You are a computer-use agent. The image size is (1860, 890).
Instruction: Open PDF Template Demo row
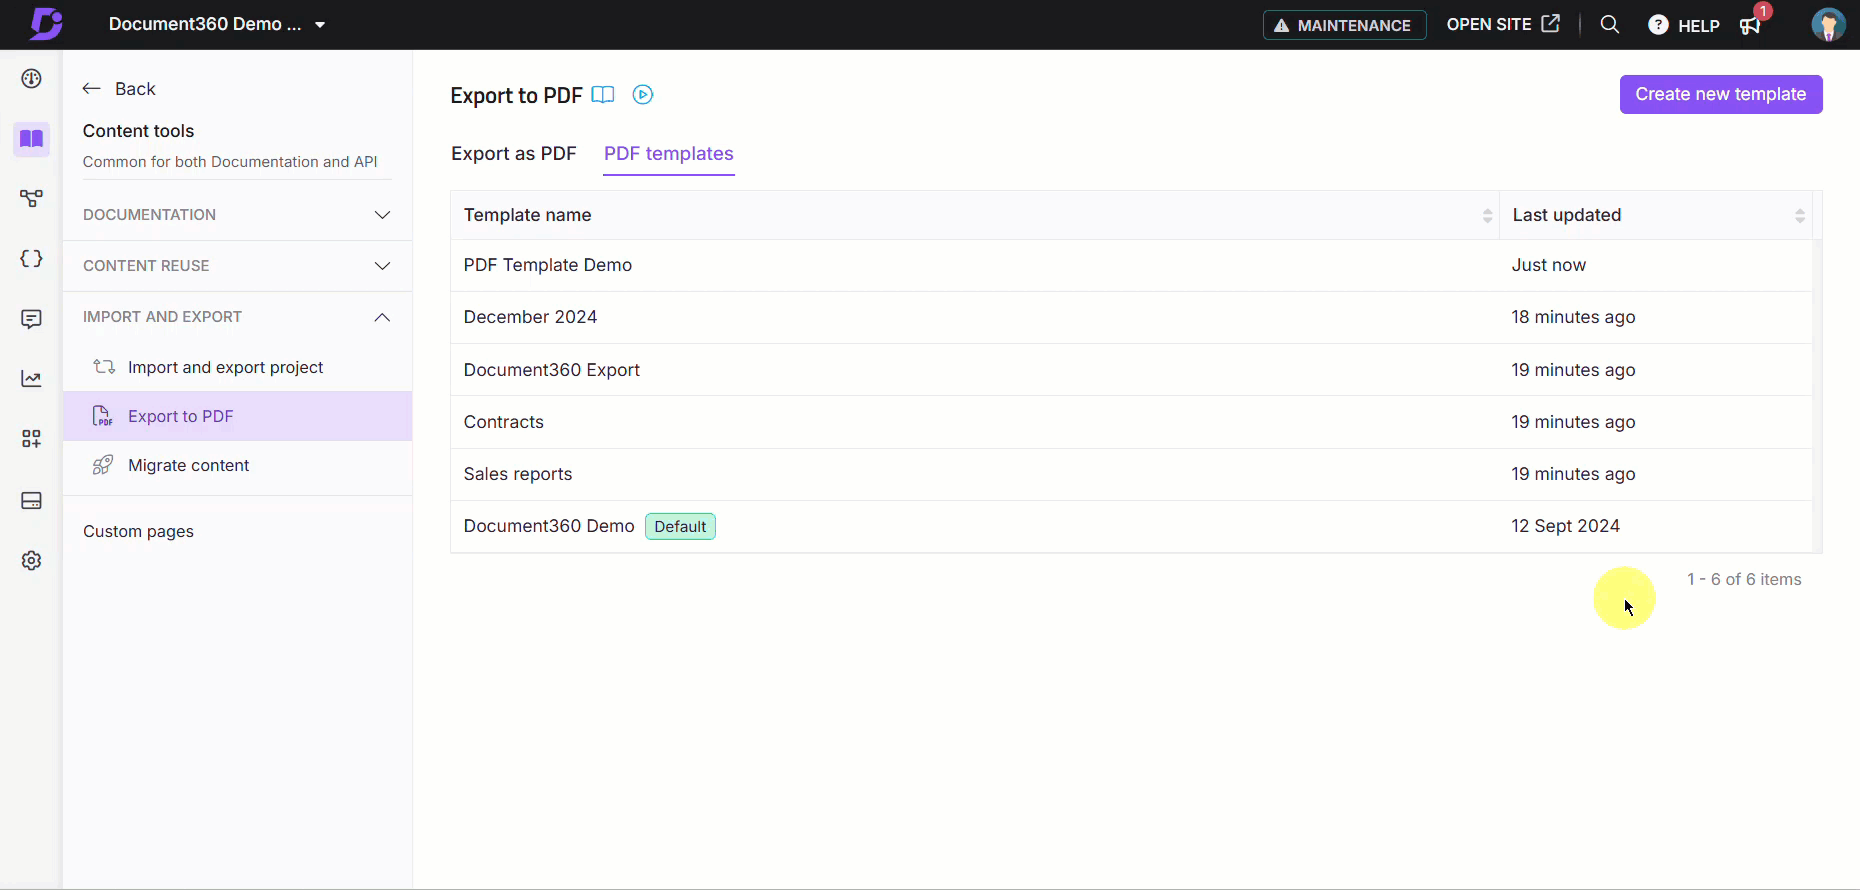1131,265
